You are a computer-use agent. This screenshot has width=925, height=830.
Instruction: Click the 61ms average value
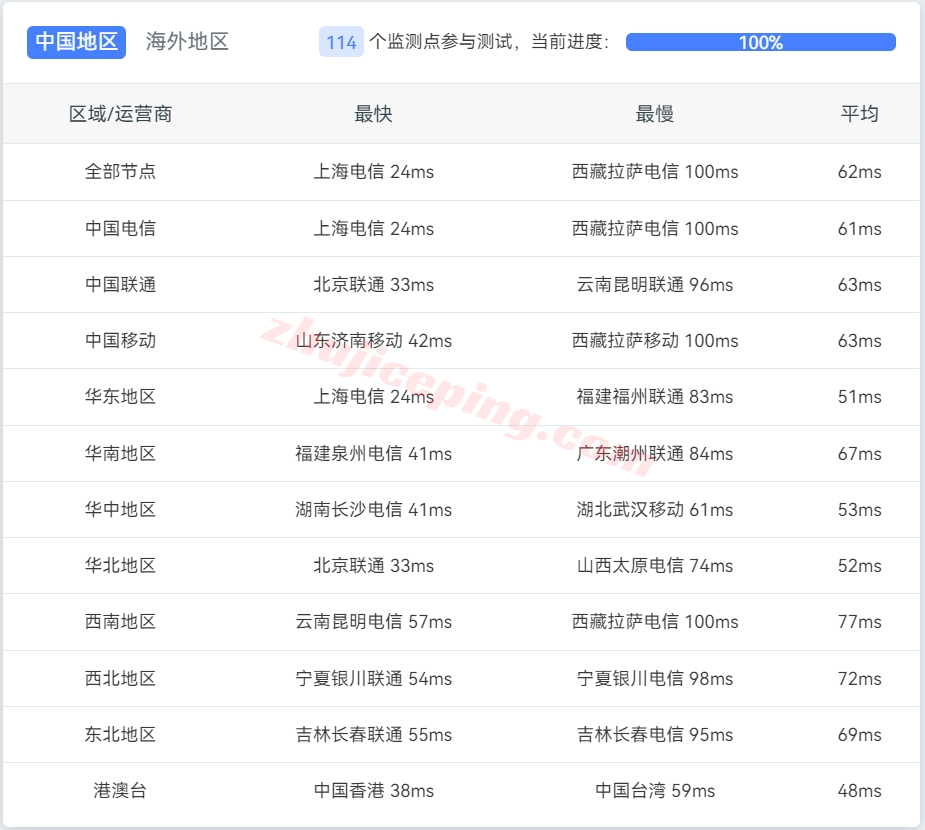[860, 228]
